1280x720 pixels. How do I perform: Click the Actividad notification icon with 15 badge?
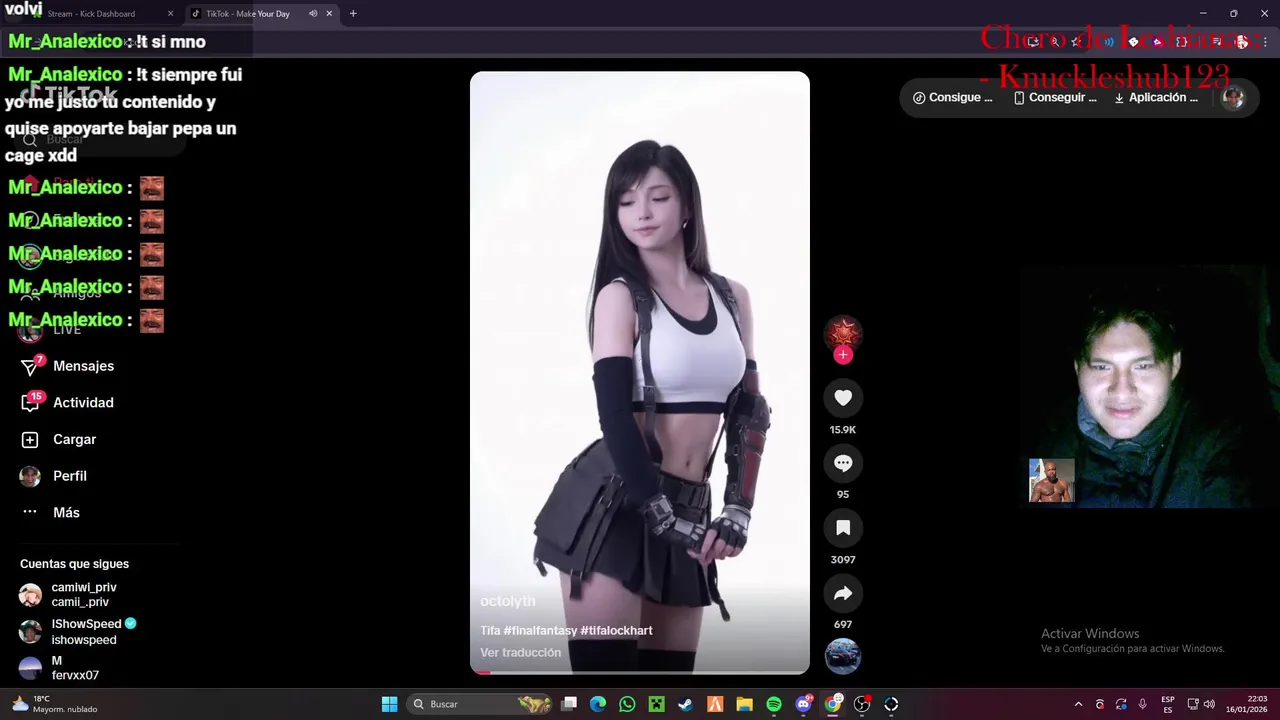30,403
